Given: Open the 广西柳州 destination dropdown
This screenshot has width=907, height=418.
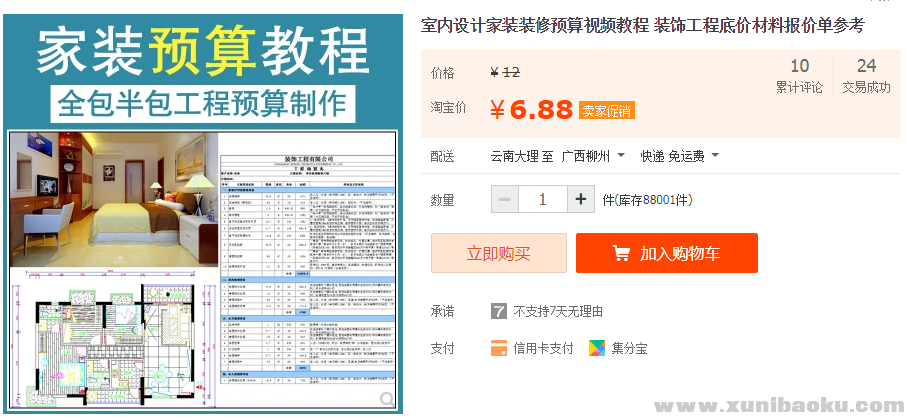Looking at the screenshot, I should pos(593,156).
